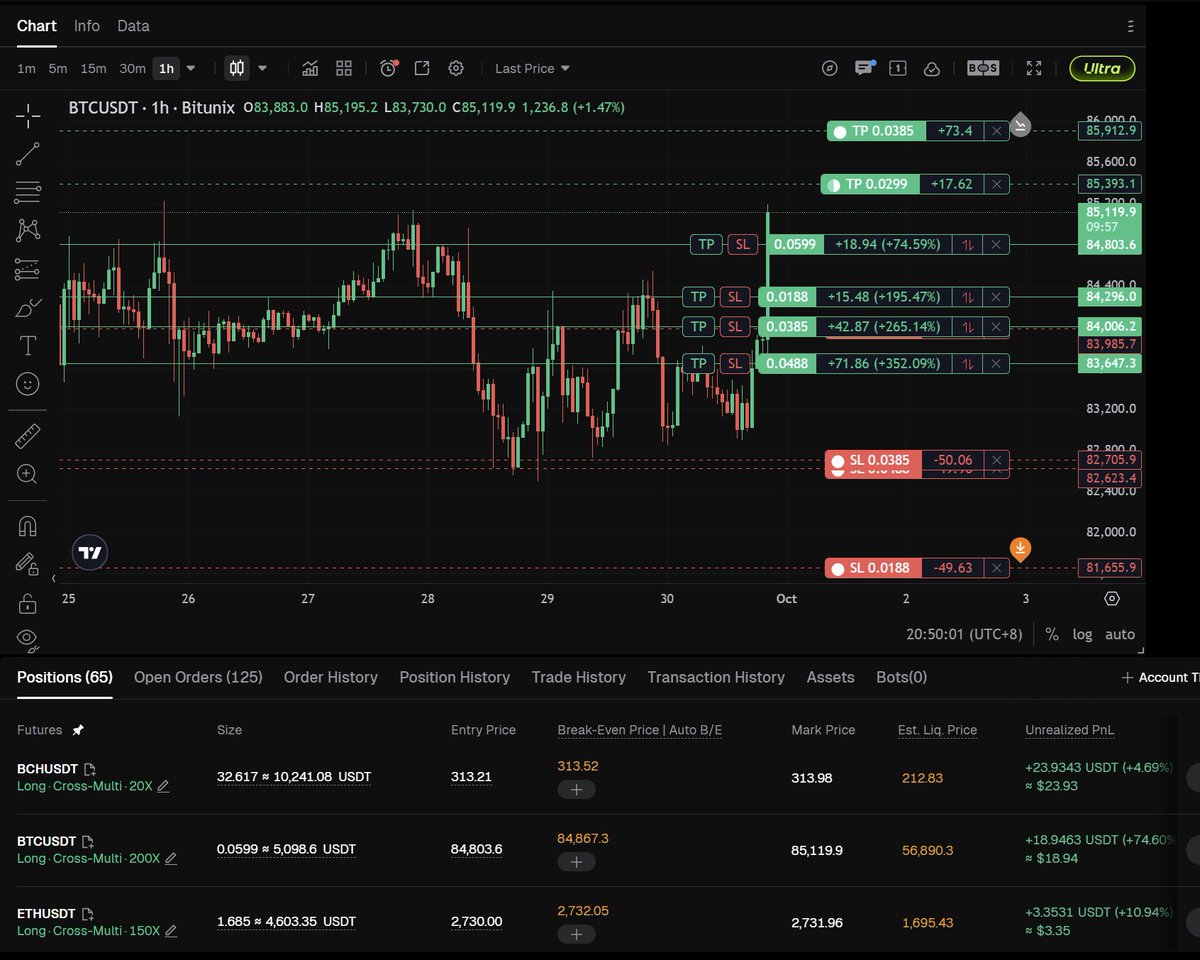Viewport: 1200px width, 960px height.
Task: Open the chat message icon
Action: tap(864, 68)
